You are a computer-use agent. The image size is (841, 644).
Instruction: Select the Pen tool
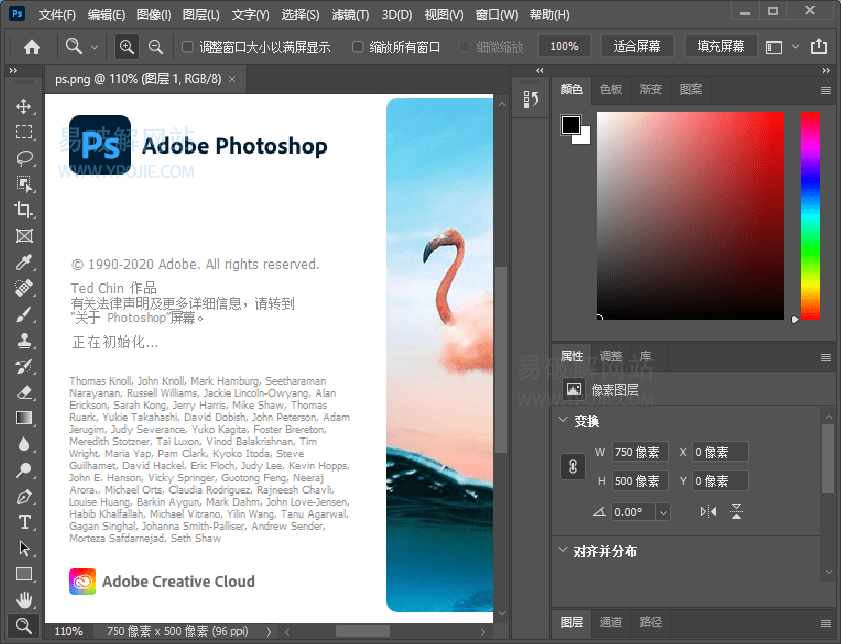tap(24, 496)
